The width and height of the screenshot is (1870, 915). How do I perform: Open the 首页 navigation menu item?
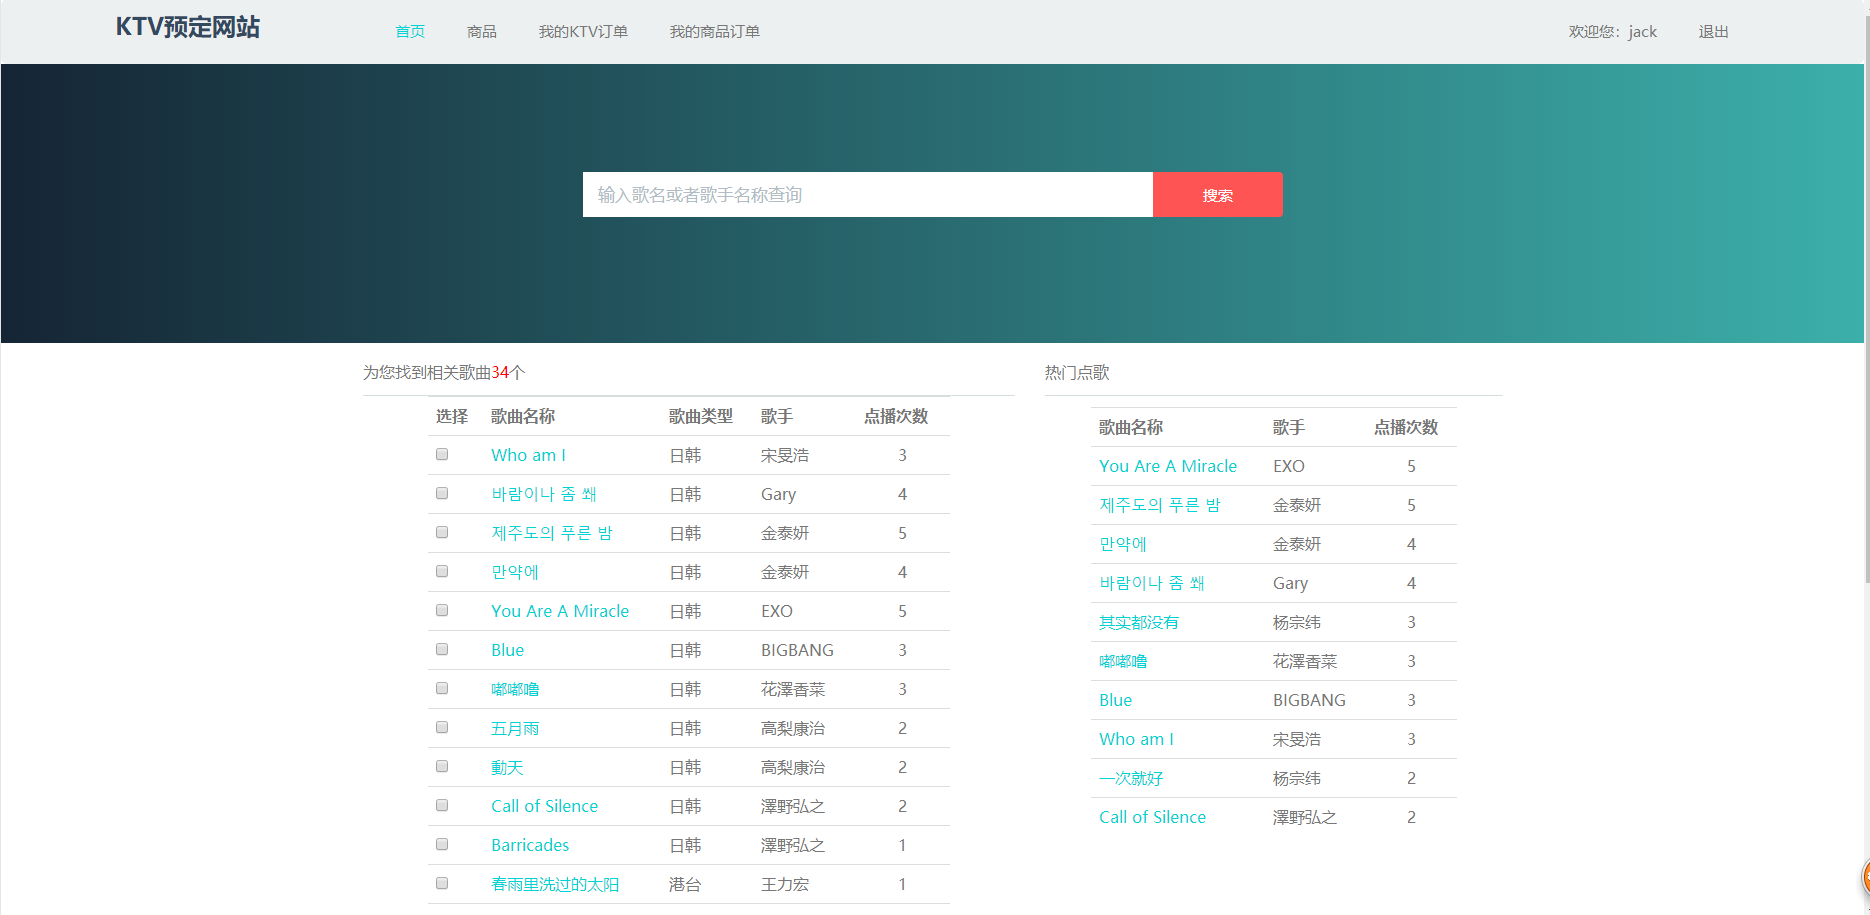pyautogui.click(x=409, y=31)
